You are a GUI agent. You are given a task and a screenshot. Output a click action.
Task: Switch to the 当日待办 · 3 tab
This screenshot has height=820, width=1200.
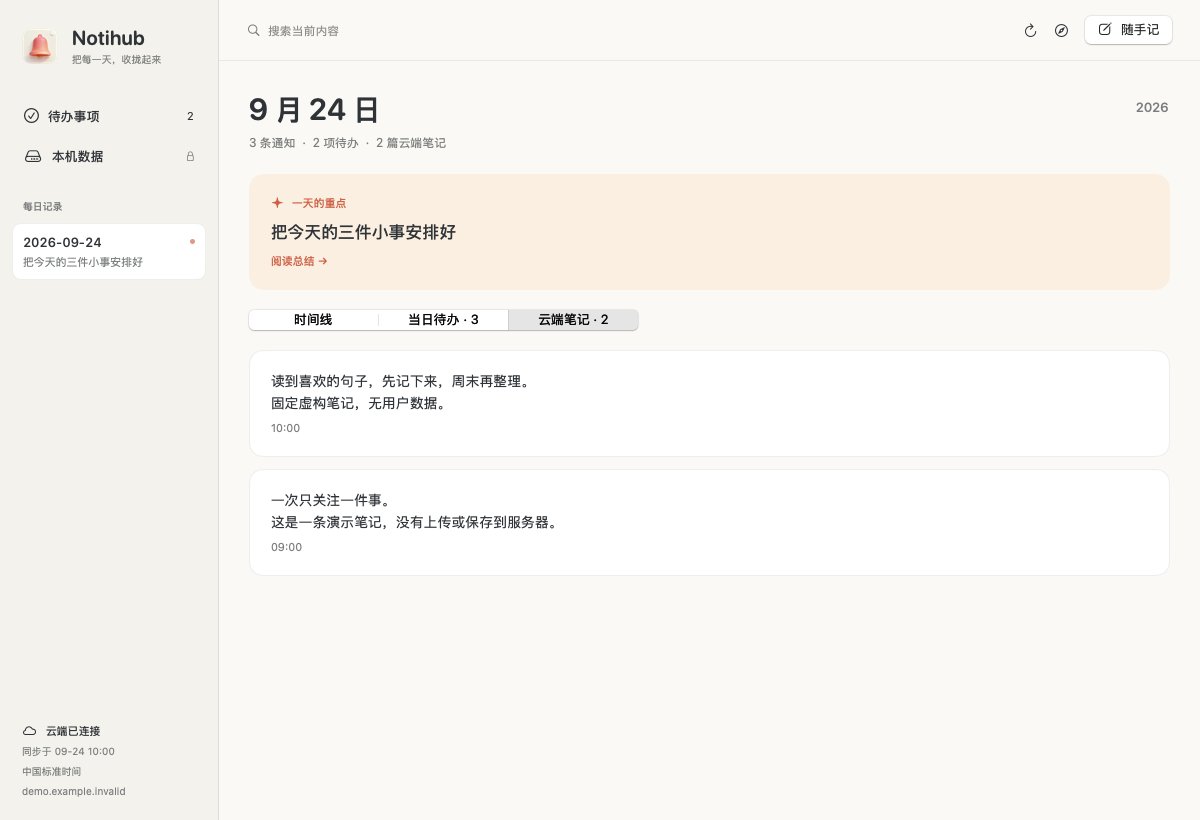click(443, 320)
